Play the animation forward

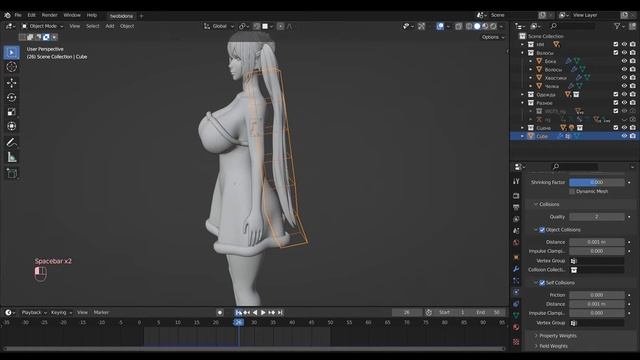pyautogui.click(x=263, y=313)
